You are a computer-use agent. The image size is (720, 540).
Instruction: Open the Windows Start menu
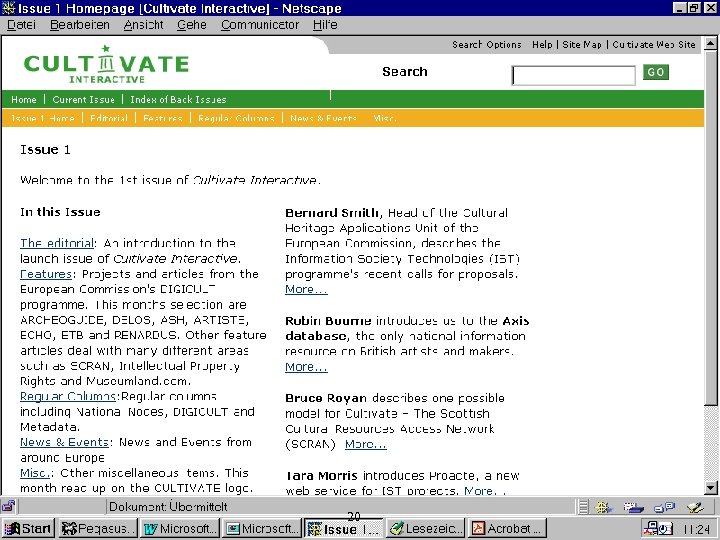(x=28, y=529)
